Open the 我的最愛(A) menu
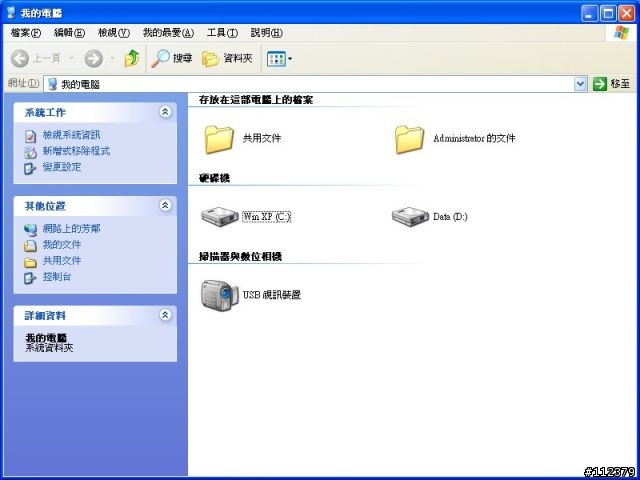Viewport: 640px width, 480px height. pyautogui.click(x=168, y=33)
